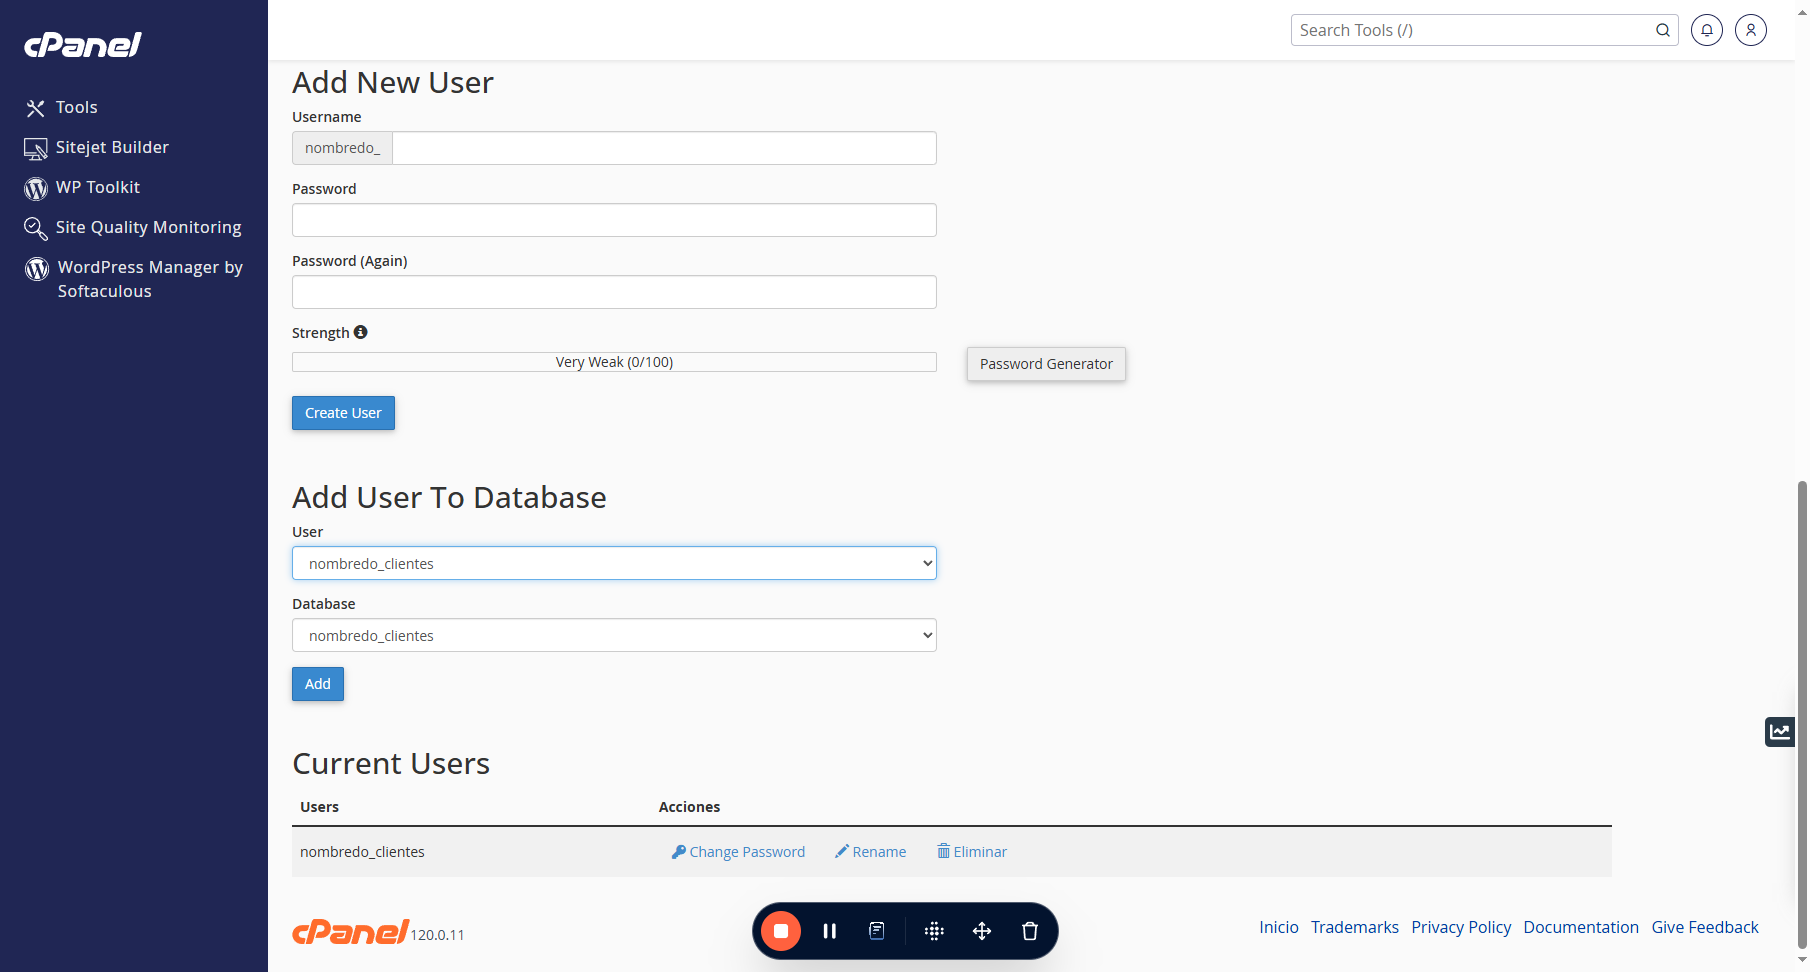Image resolution: width=1810 pixels, height=972 pixels.
Task: Stop the screen recording
Action: 781,931
